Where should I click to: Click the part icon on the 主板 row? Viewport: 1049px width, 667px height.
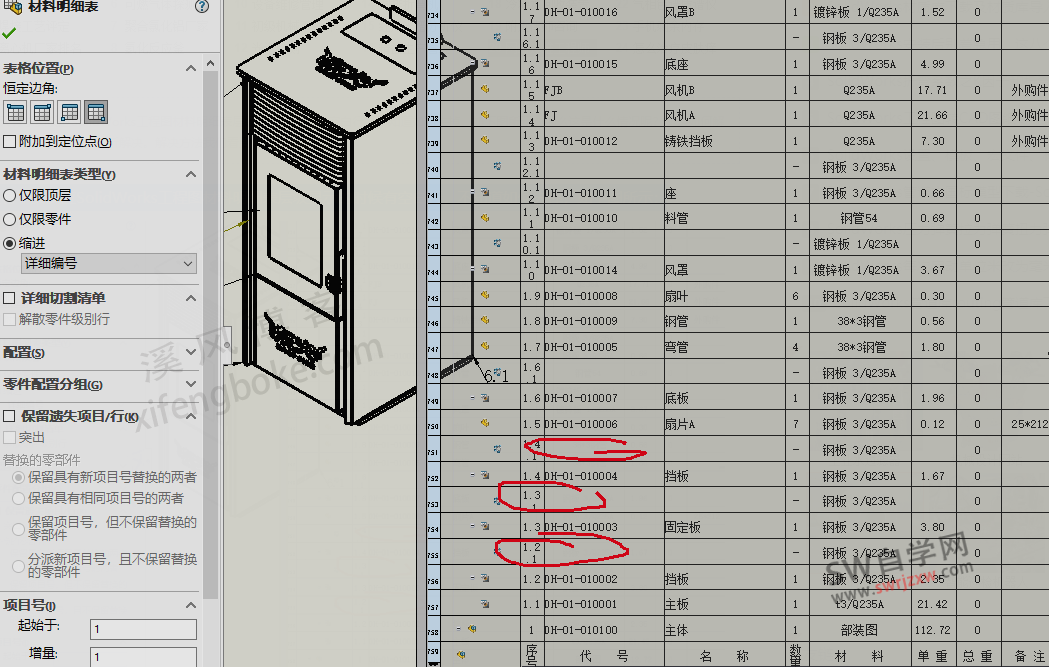(x=484, y=603)
